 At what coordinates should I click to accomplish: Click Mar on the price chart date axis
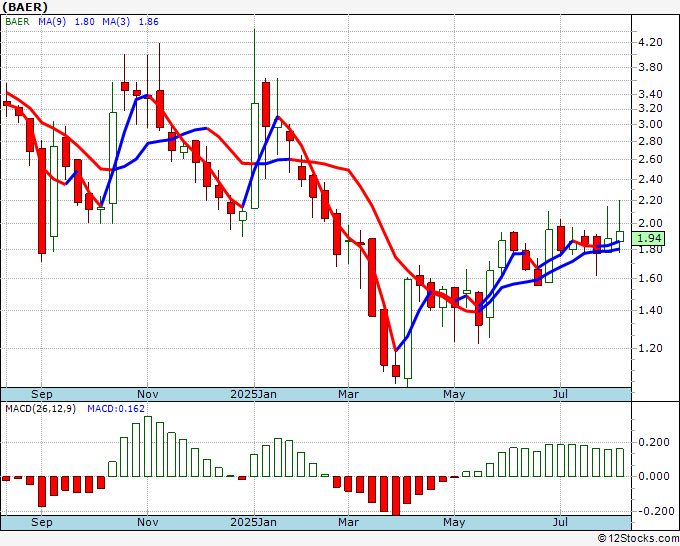click(349, 395)
